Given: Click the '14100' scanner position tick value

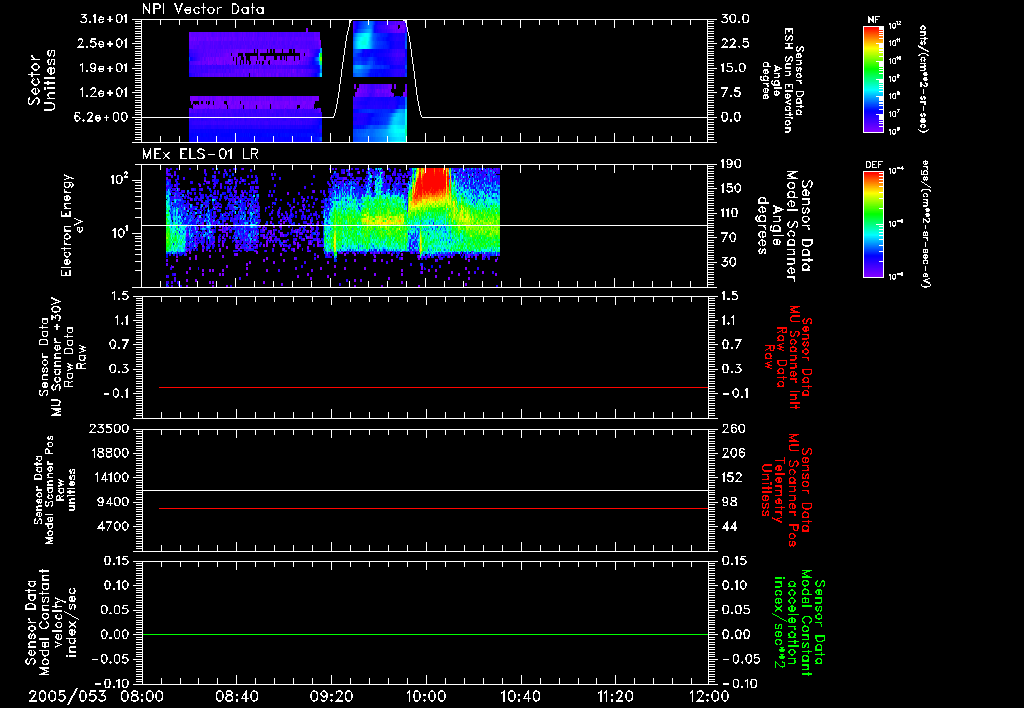Looking at the screenshot, I should click(108, 477).
